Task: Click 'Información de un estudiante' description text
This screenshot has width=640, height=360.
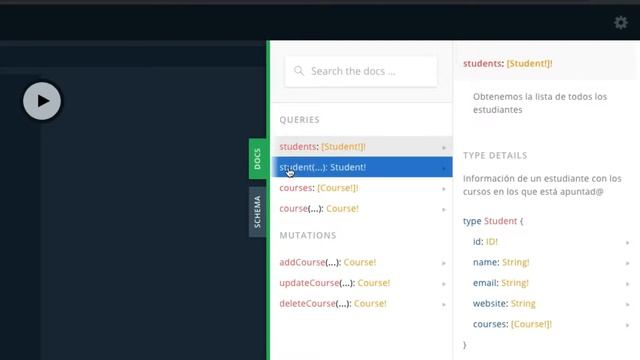Action: (x=542, y=185)
